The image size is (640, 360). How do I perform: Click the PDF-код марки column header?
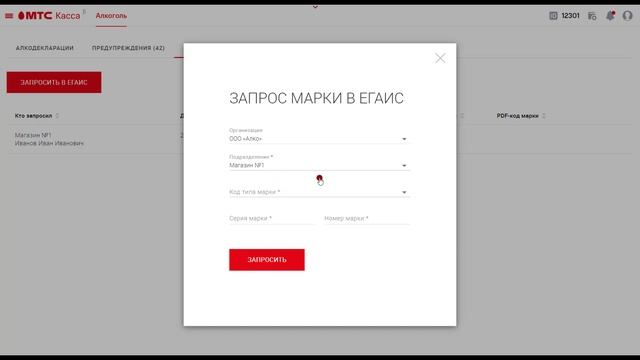pos(518,116)
